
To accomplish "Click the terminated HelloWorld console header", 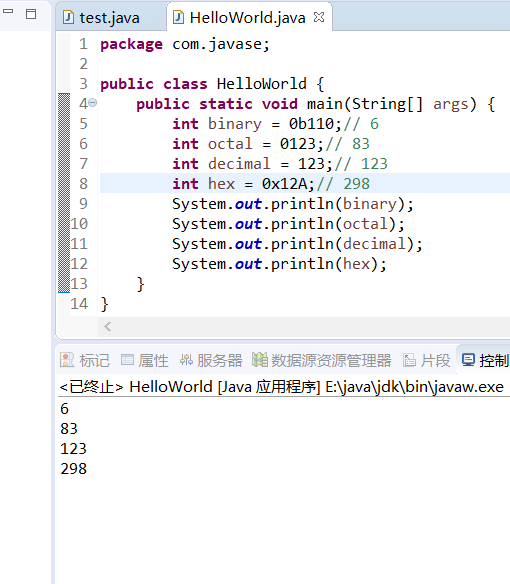I will pyautogui.click(x=282, y=387).
